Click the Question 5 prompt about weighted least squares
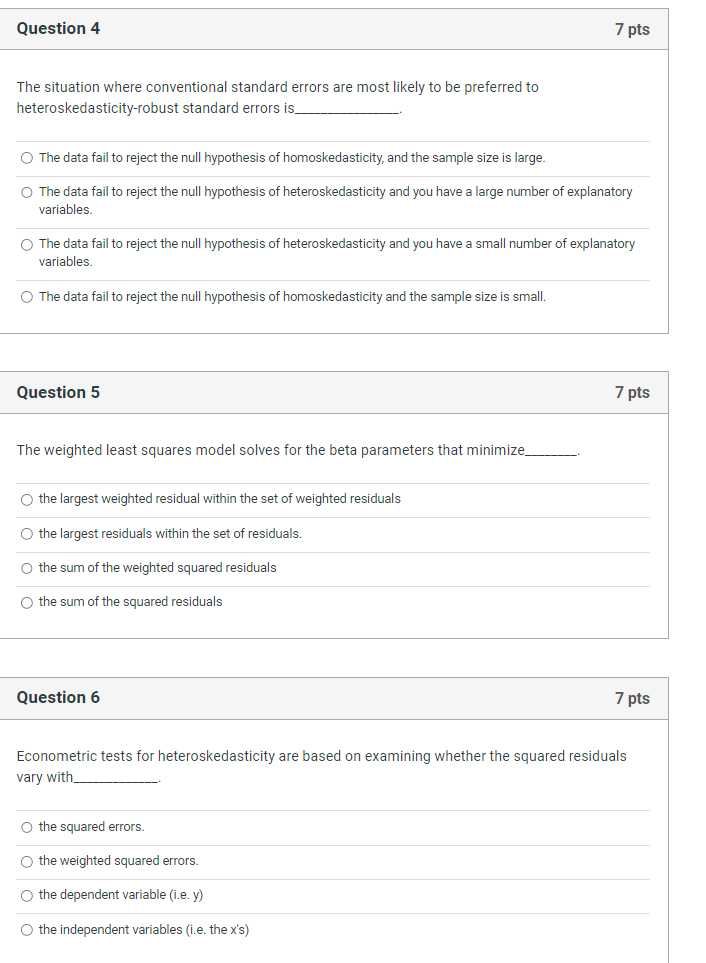The width and height of the screenshot is (706, 963). [300, 450]
